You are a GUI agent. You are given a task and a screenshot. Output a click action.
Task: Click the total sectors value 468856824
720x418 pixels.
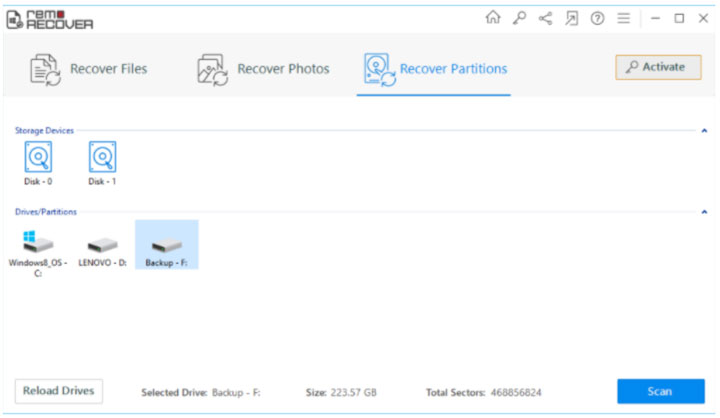click(516, 393)
